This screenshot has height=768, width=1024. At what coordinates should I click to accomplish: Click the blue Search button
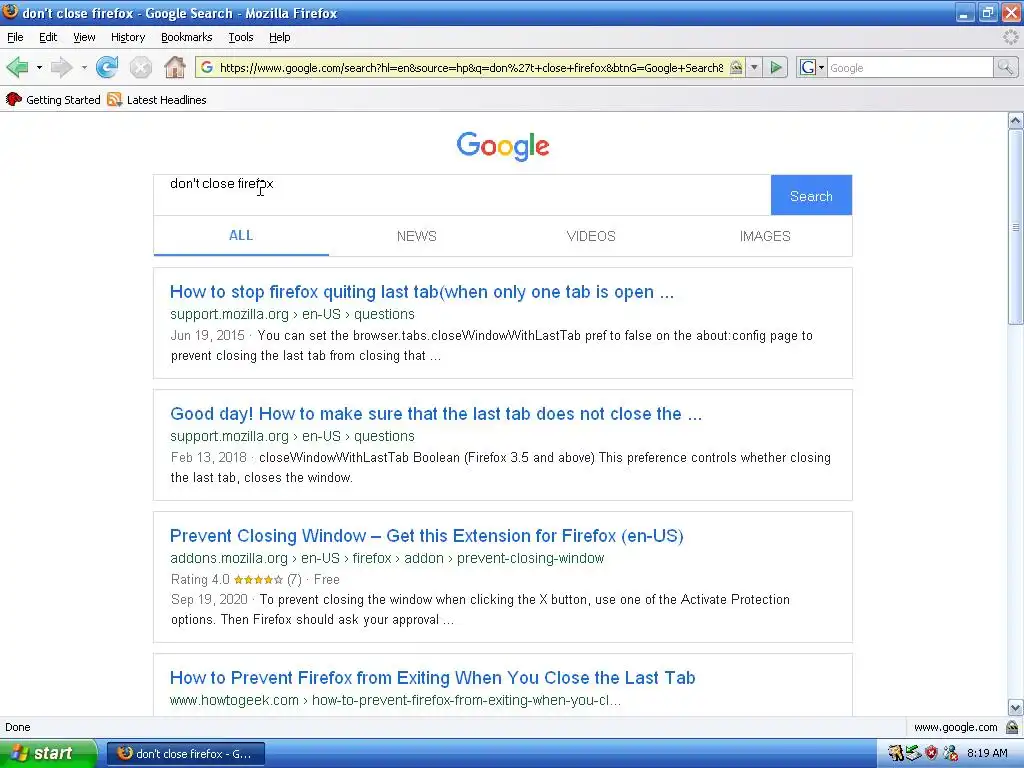point(811,195)
